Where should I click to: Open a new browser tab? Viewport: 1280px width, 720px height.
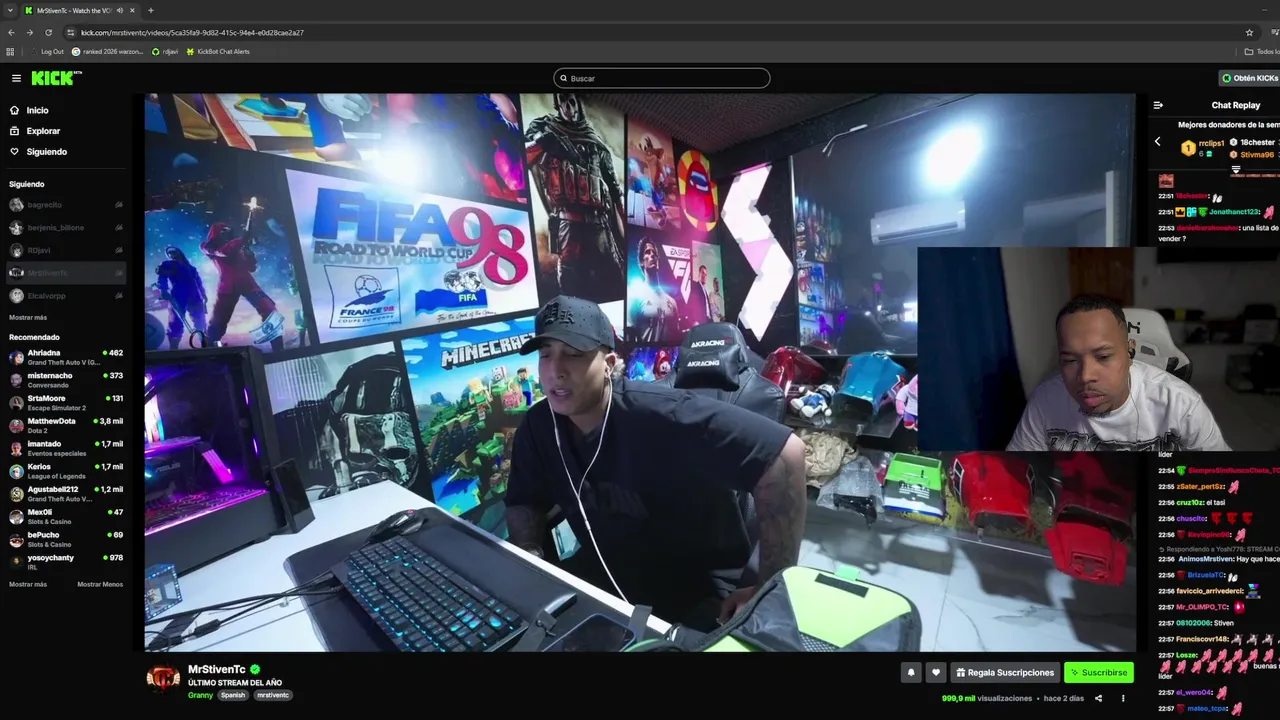click(x=151, y=10)
